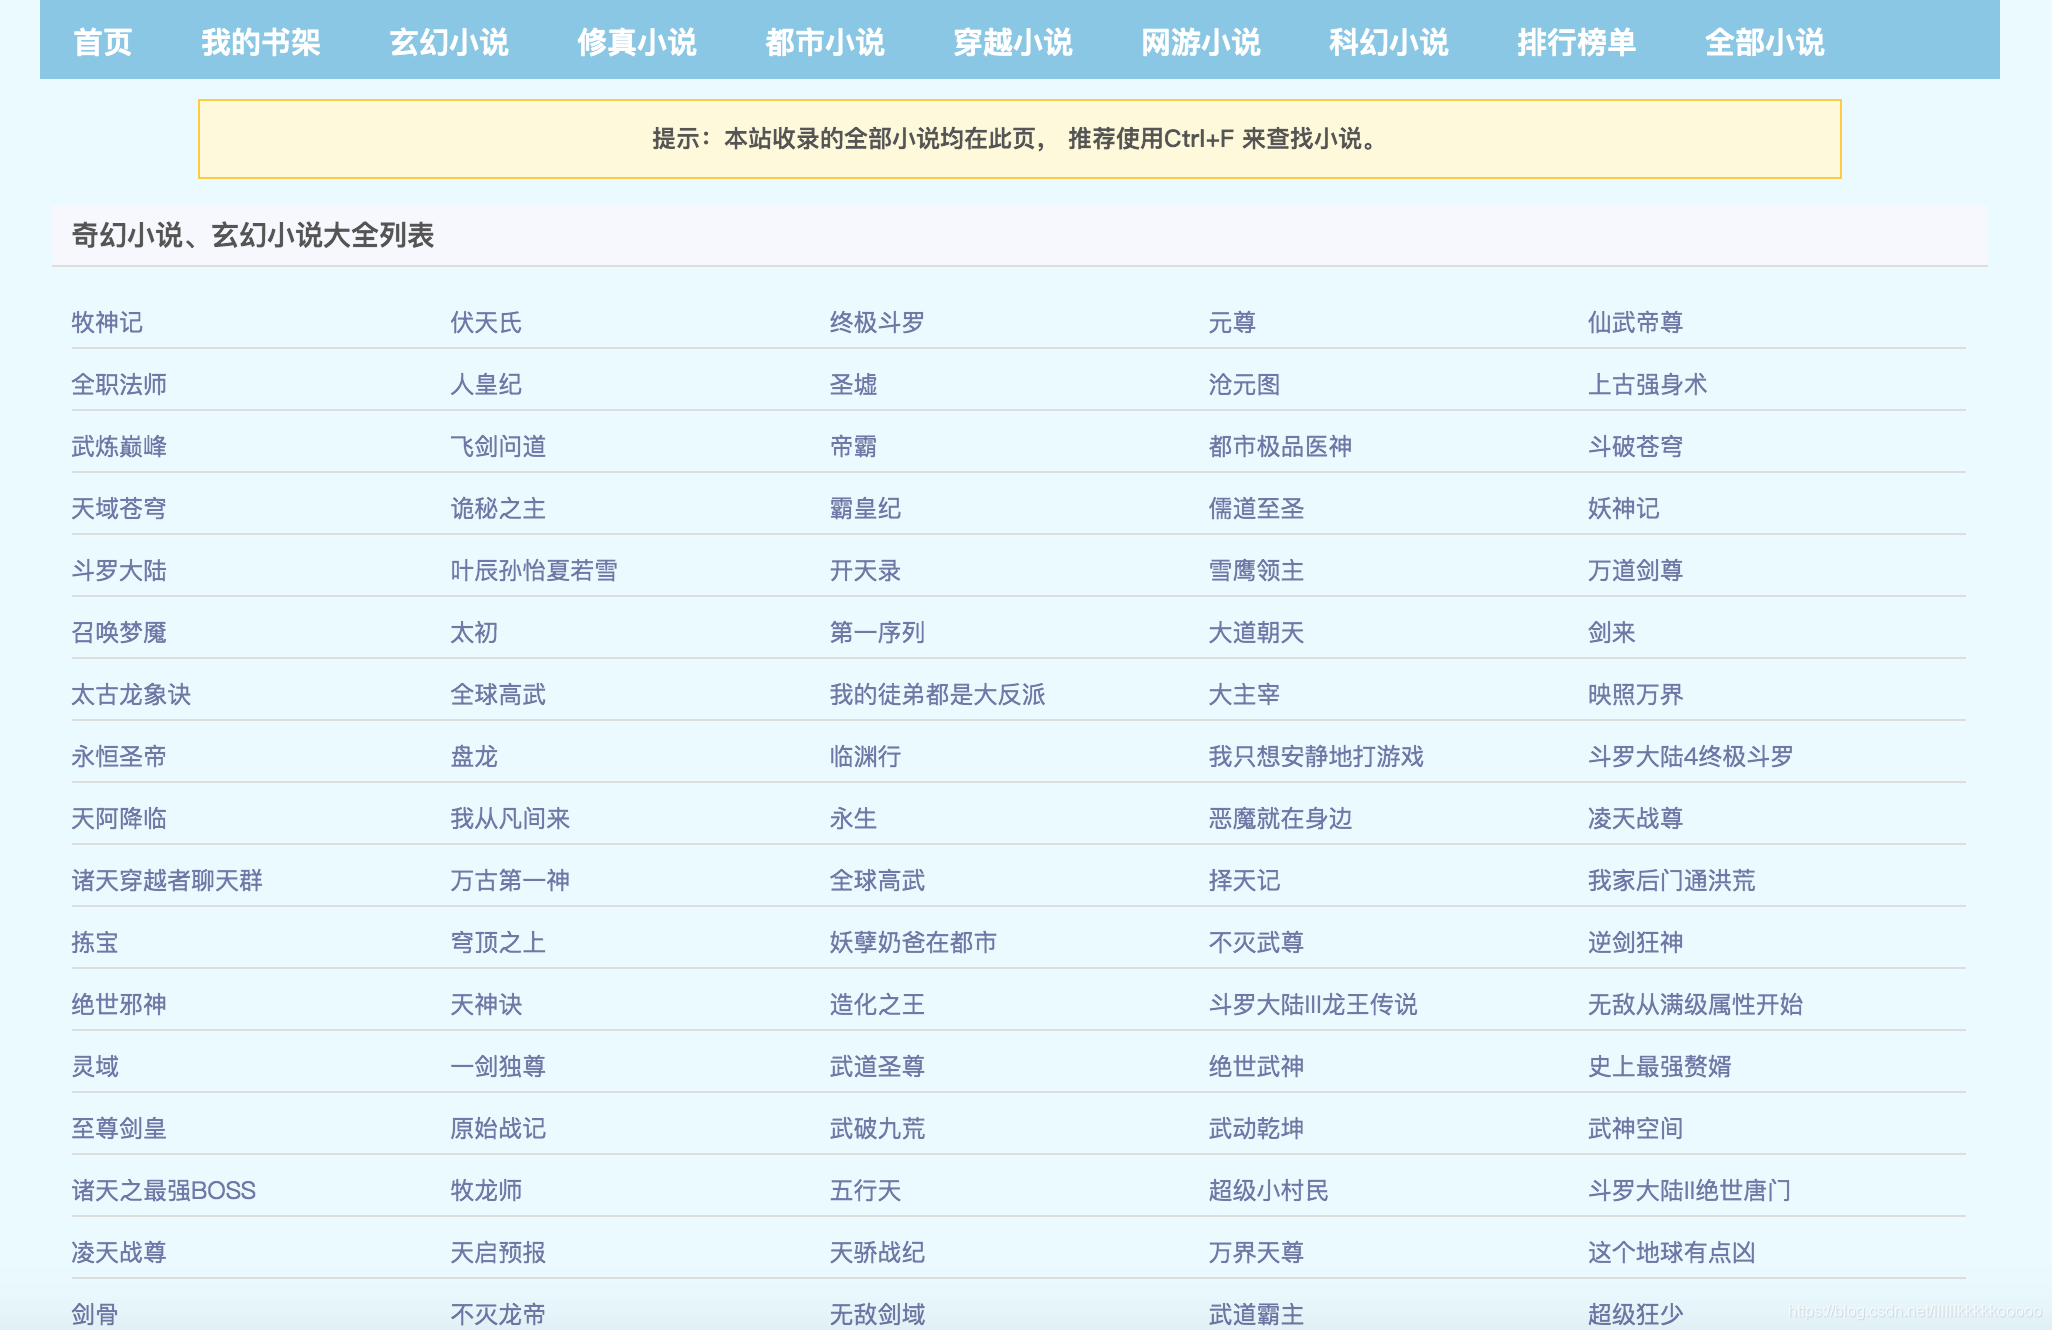Click the 逆剑狂神 link

tap(1636, 942)
